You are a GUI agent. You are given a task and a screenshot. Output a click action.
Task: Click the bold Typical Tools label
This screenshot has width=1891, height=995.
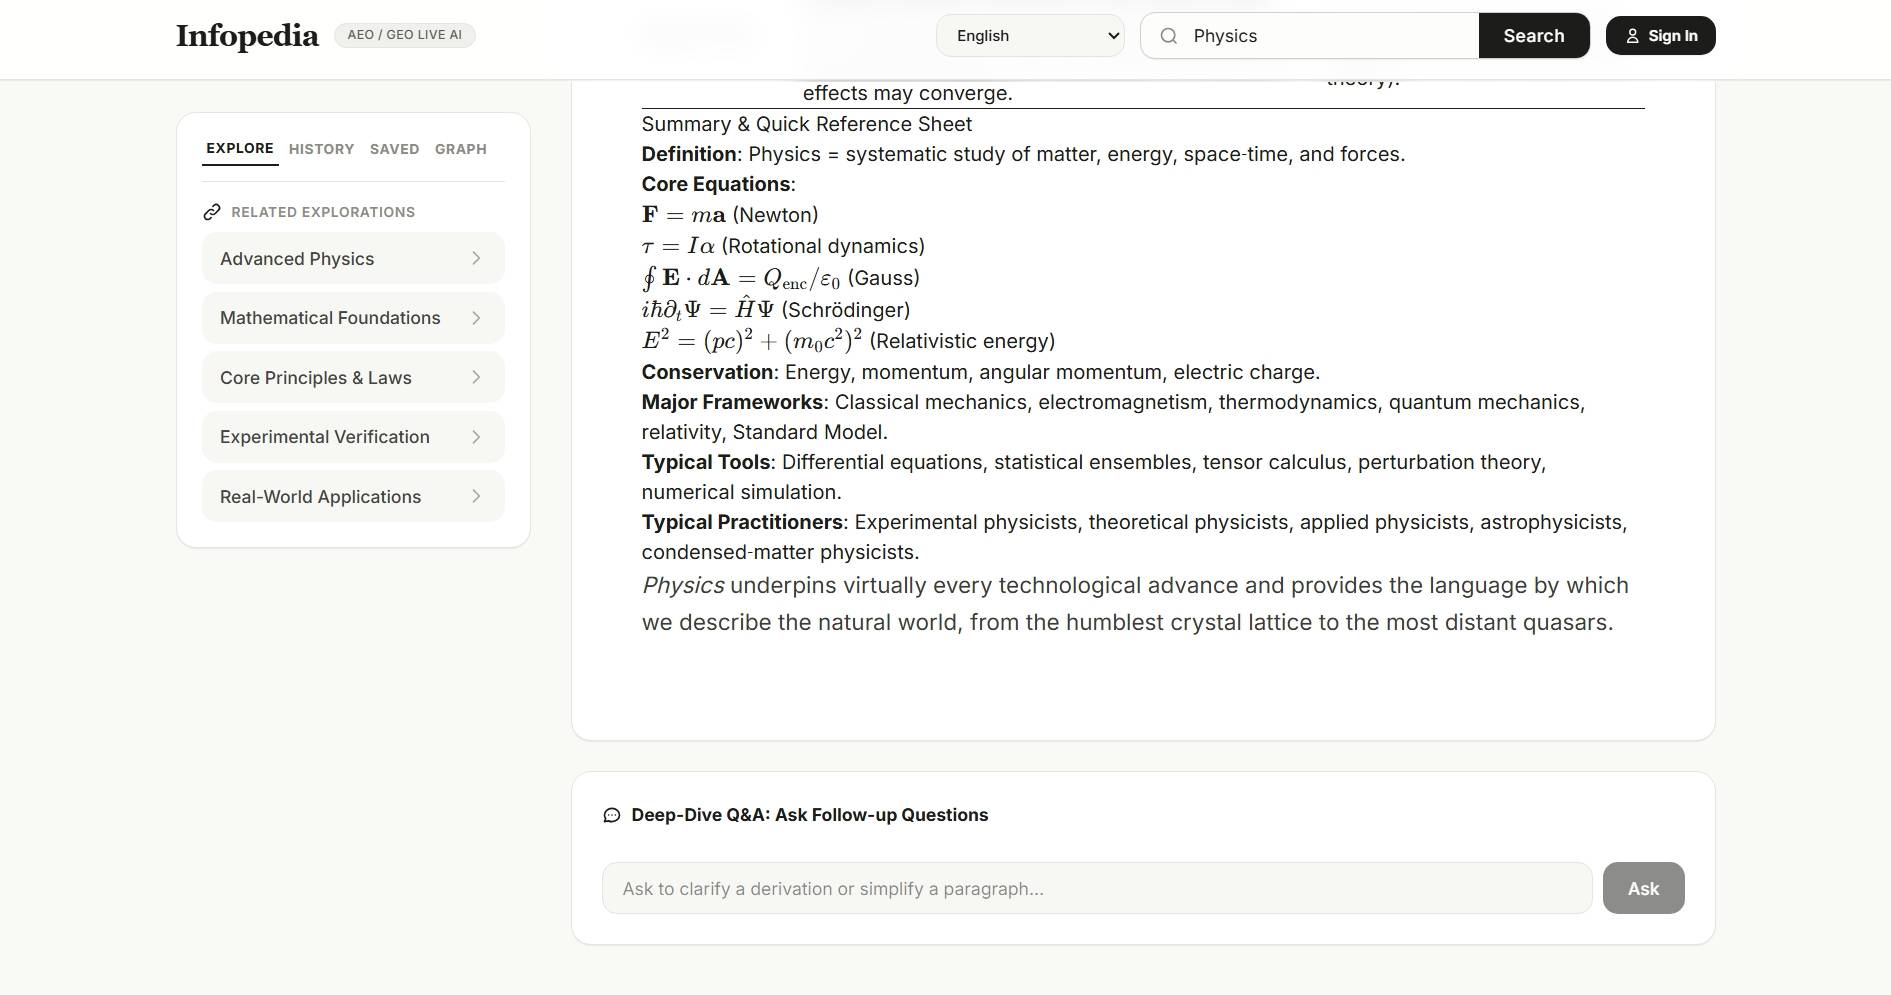coord(706,462)
